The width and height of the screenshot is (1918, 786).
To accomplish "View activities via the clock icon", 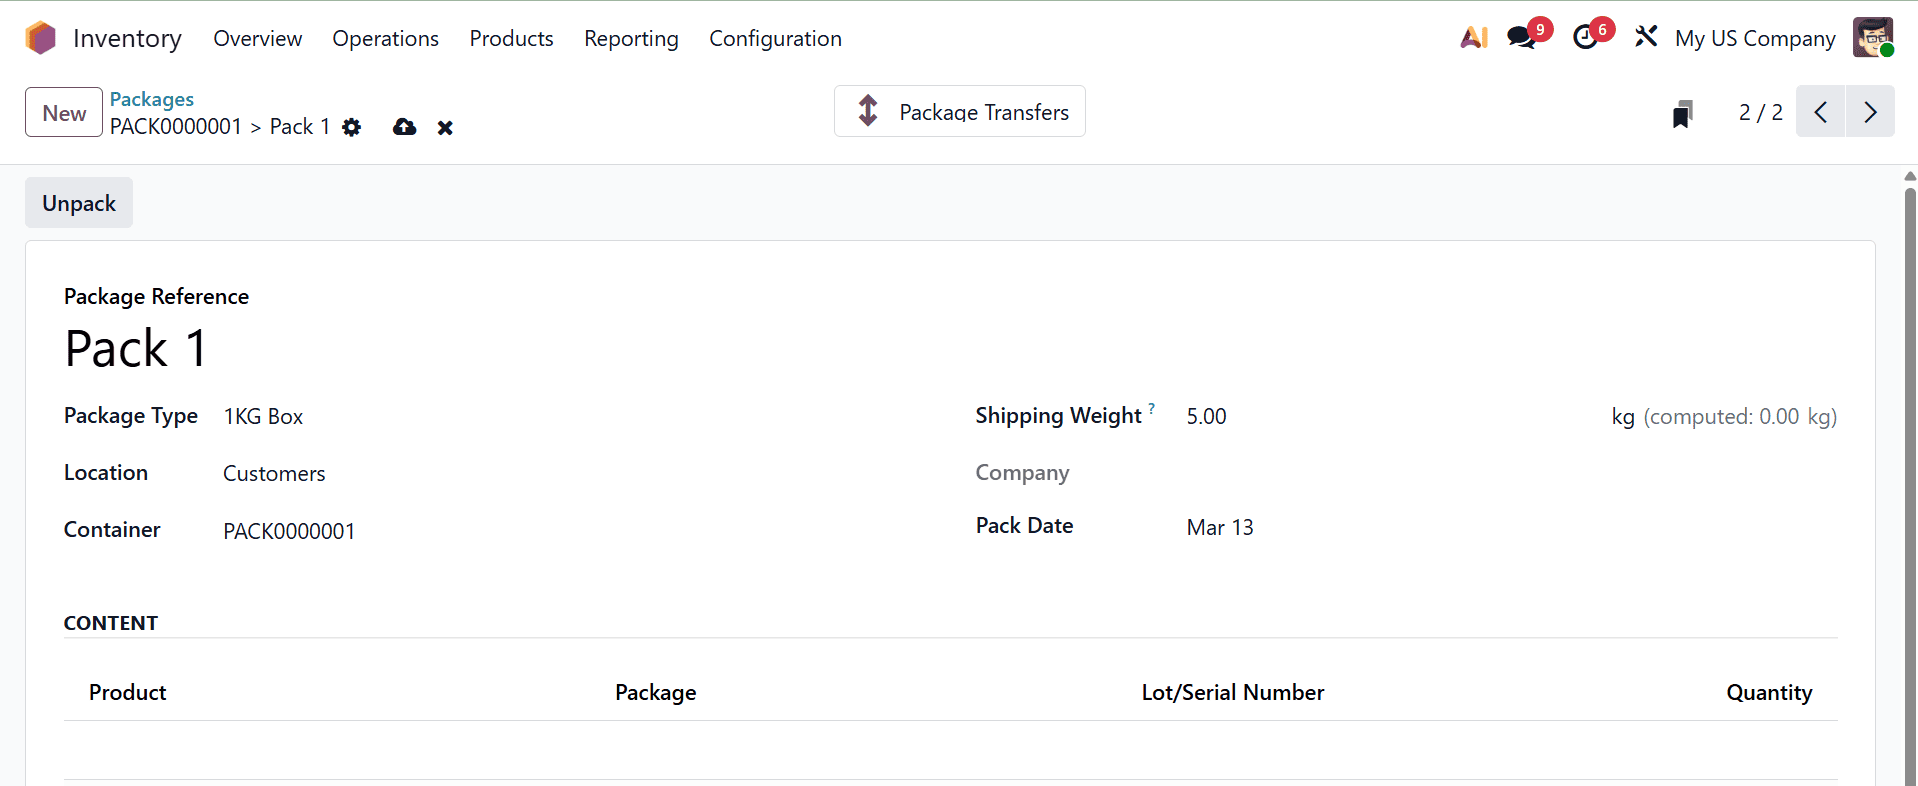I will [x=1587, y=37].
